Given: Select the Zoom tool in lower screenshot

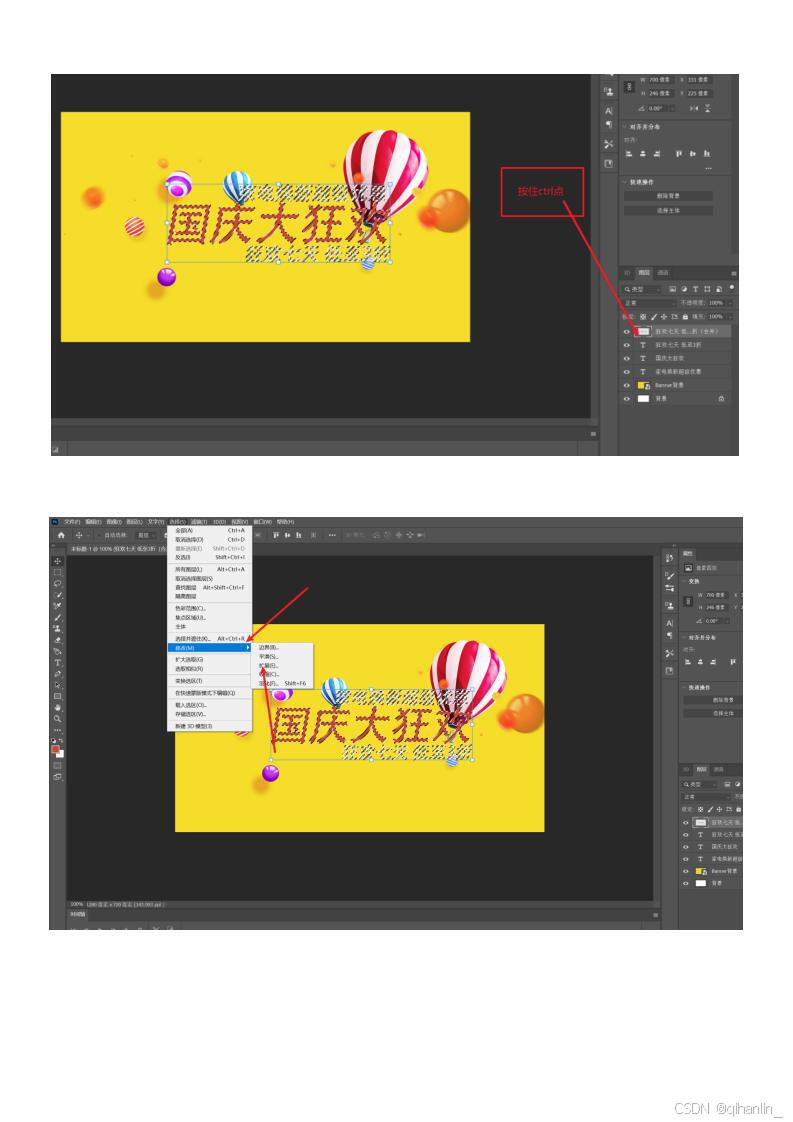Looking at the screenshot, I should tap(57, 718).
